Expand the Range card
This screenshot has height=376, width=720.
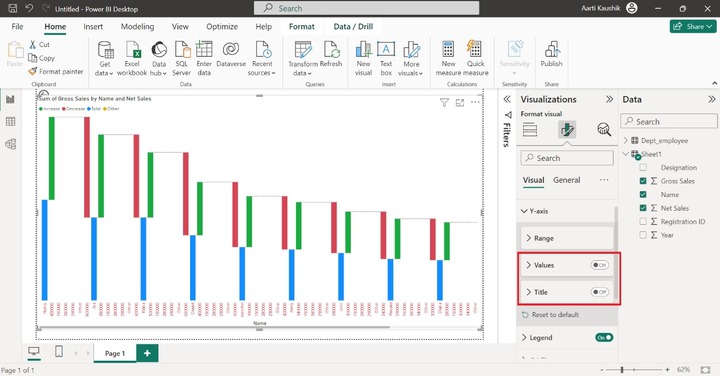click(x=529, y=238)
